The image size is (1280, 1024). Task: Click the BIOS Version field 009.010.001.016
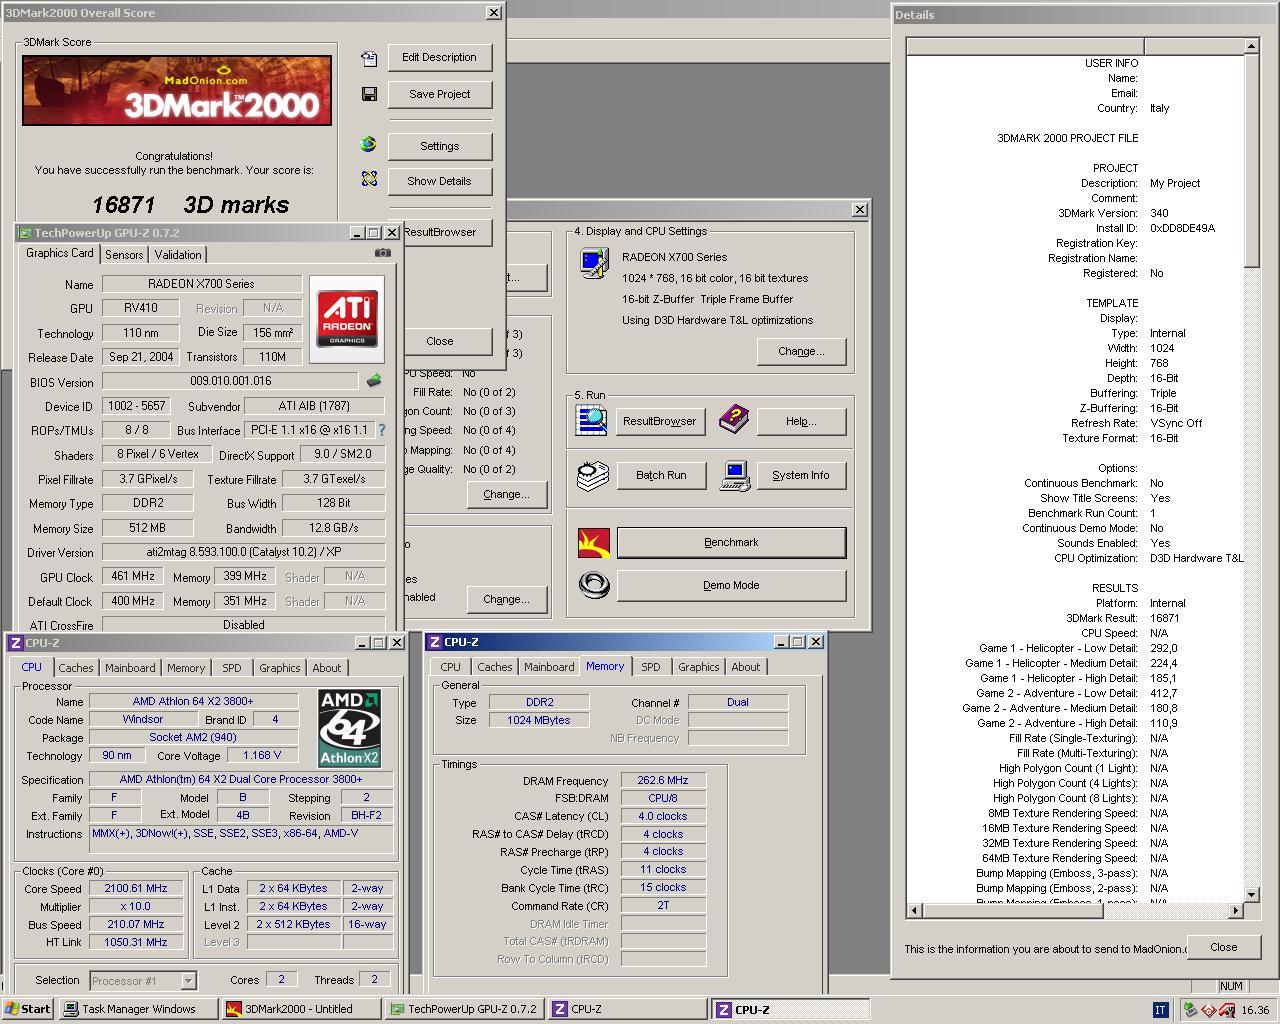pos(230,381)
